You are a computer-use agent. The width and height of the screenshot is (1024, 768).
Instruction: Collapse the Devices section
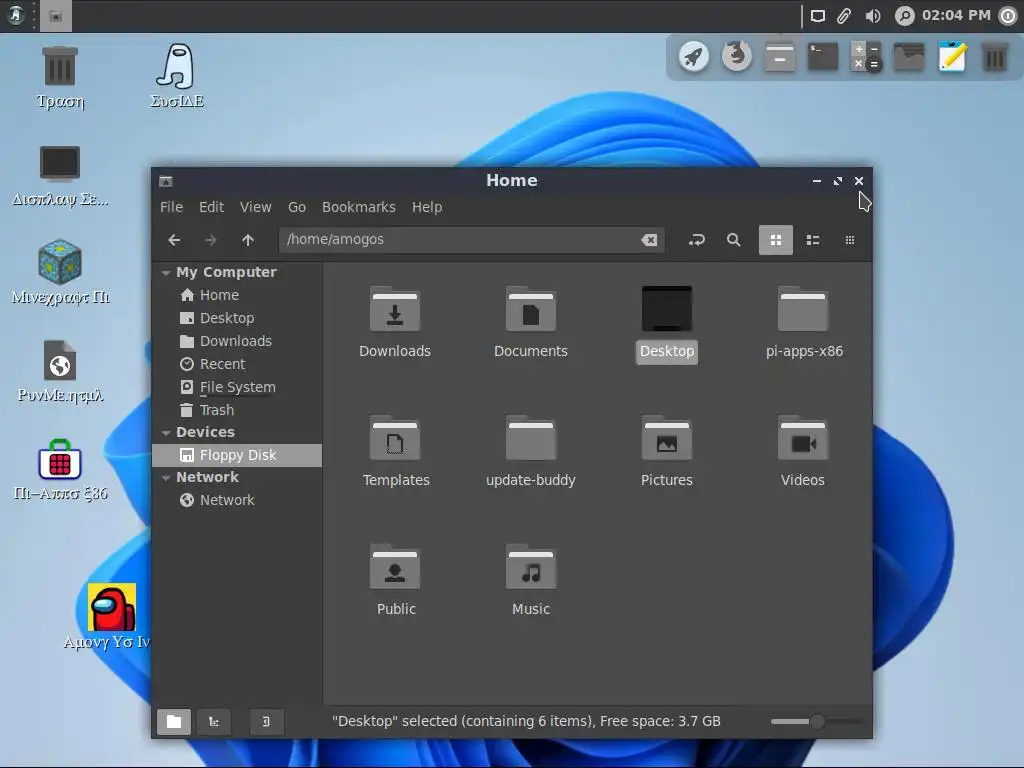166,432
